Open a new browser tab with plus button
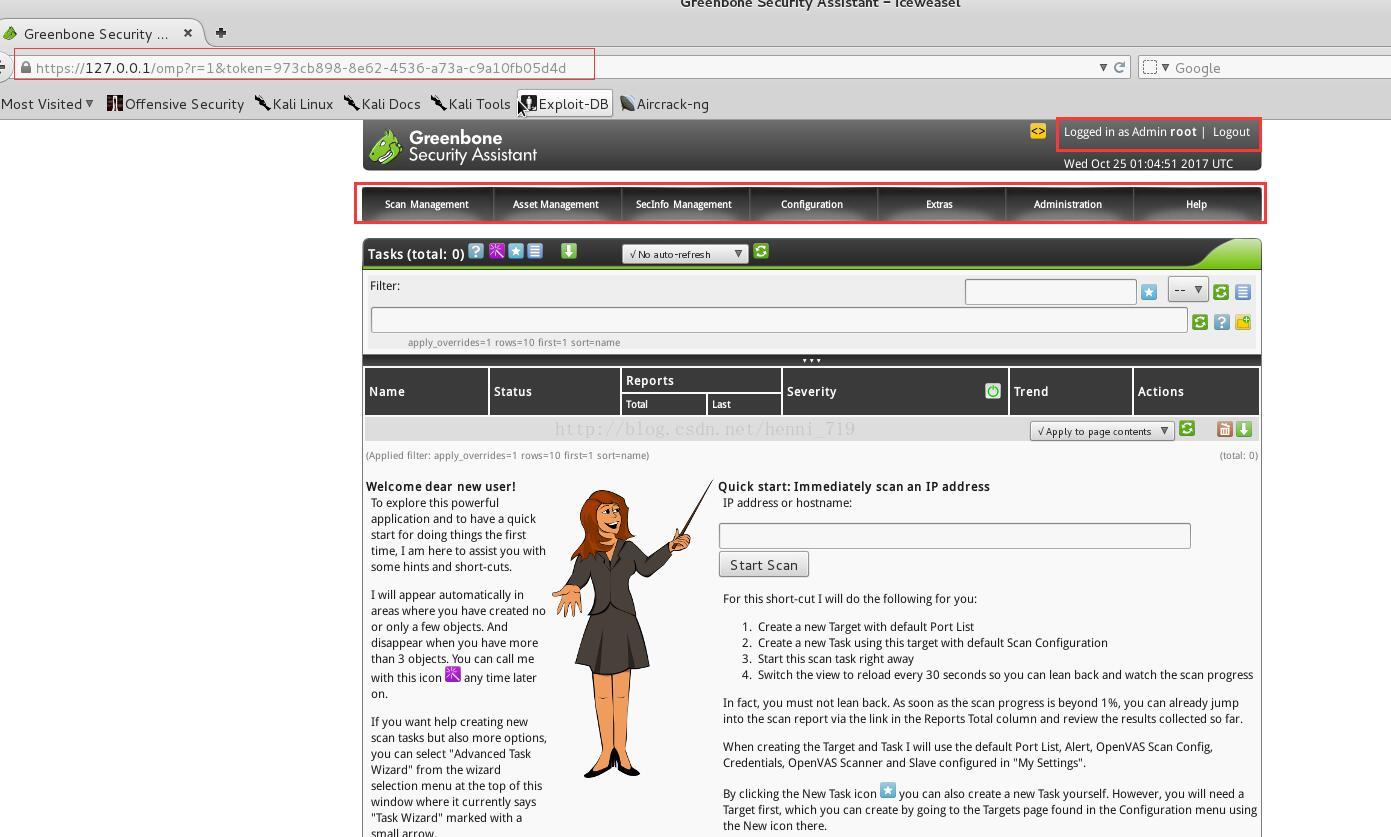This screenshot has width=1391, height=837. click(x=221, y=33)
